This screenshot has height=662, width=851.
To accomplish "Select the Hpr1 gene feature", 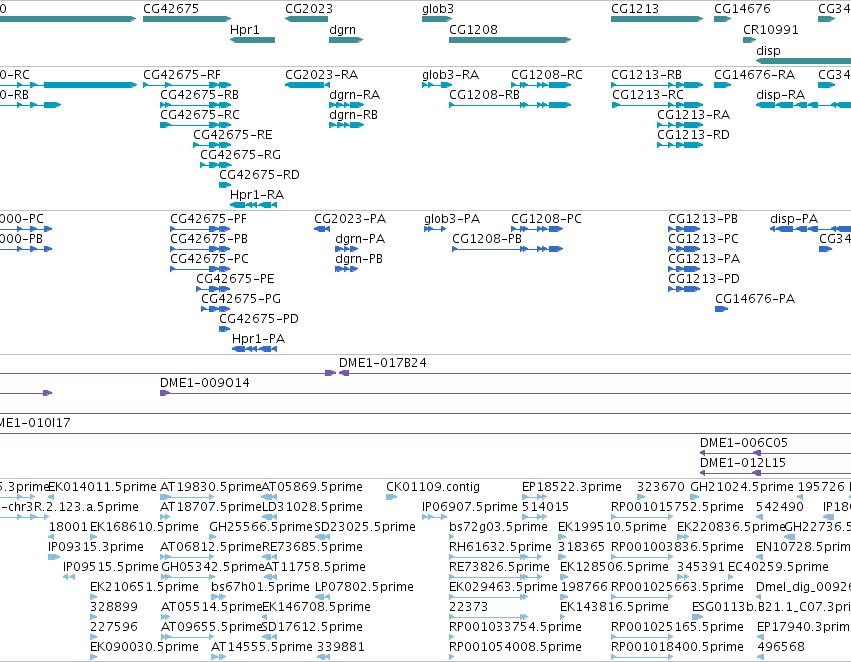I will (252, 40).
